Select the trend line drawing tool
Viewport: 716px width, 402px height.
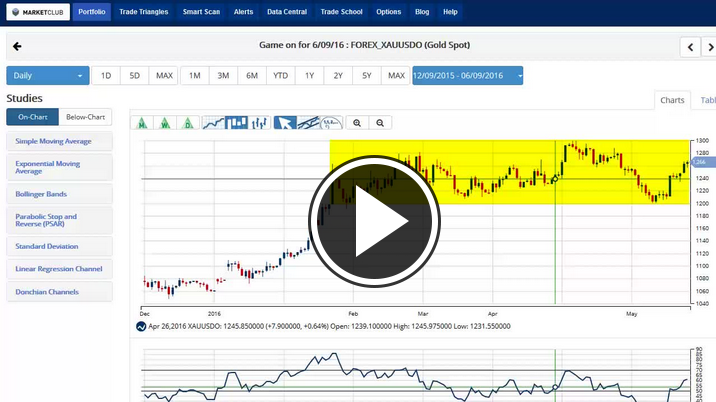click(308, 122)
